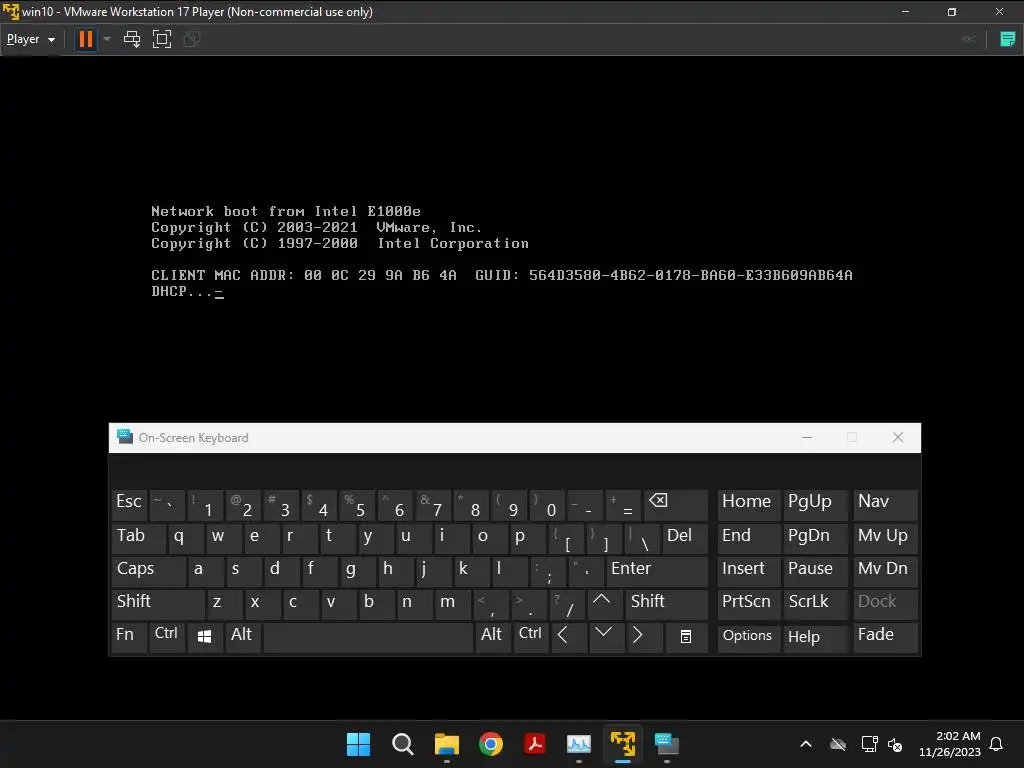Viewport: 1024px width, 768px height.
Task: Click the Fade key
Action: [885, 637]
